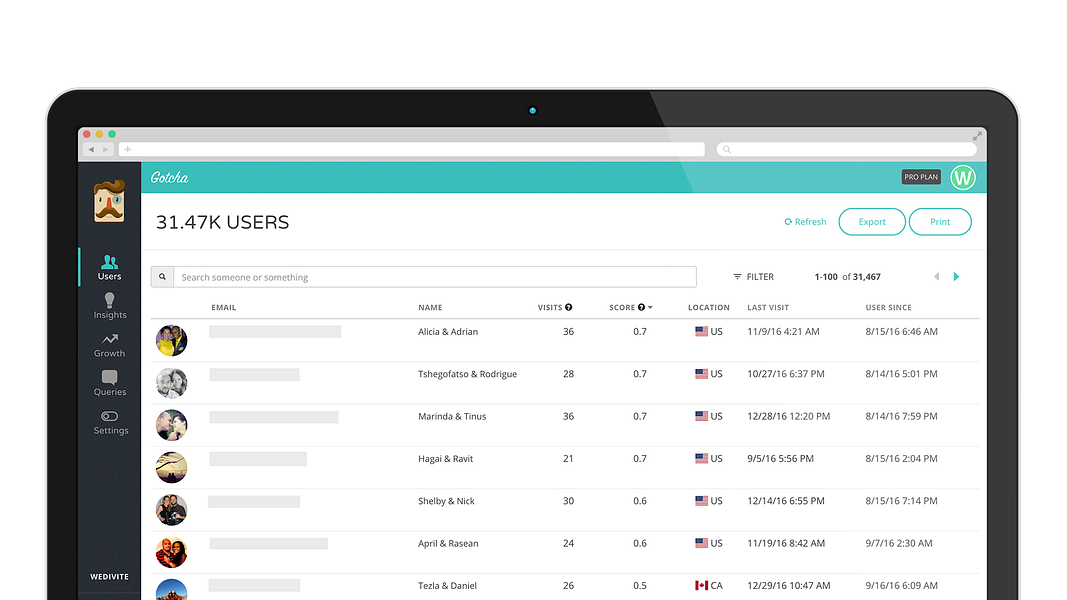This screenshot has height=600, width=1067.
Task: Click the redacted email of Alicia & Adrian
Action: tap(275, 331)
